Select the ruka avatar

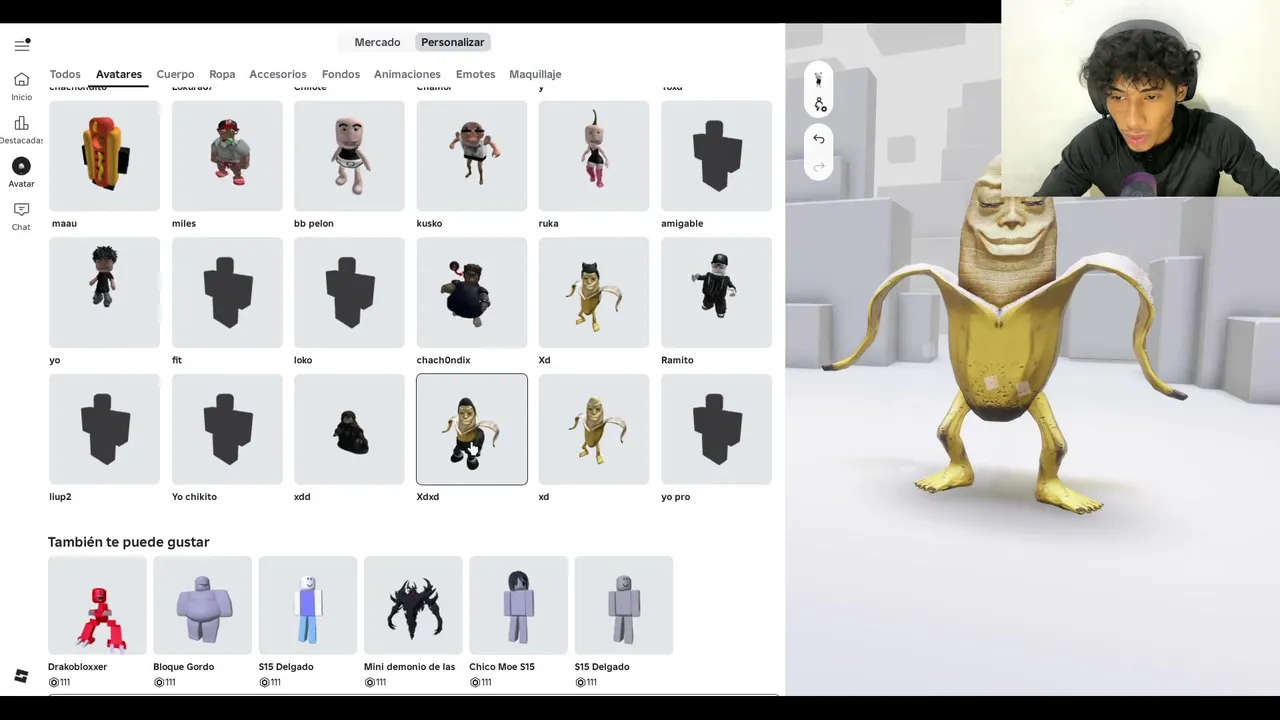[x=594, y=156]
